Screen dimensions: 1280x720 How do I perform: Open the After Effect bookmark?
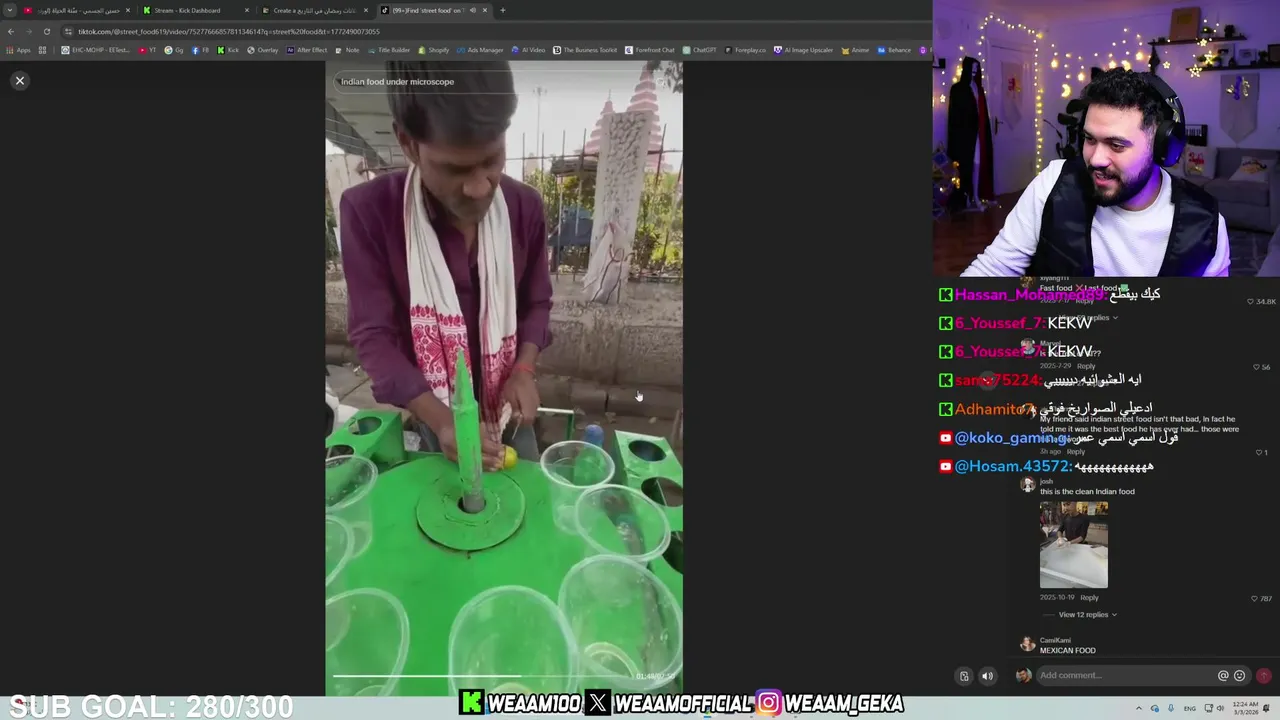click(x=307, y=50)
